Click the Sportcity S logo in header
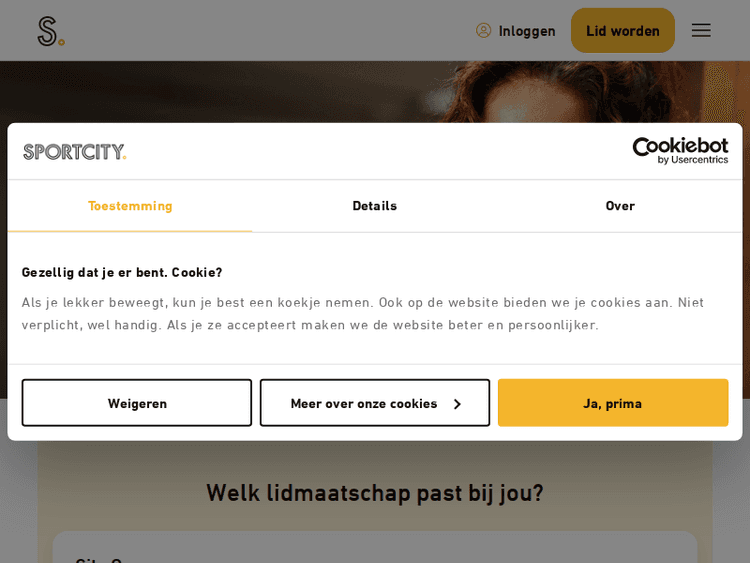750x563 pixels. pos(50,31)
